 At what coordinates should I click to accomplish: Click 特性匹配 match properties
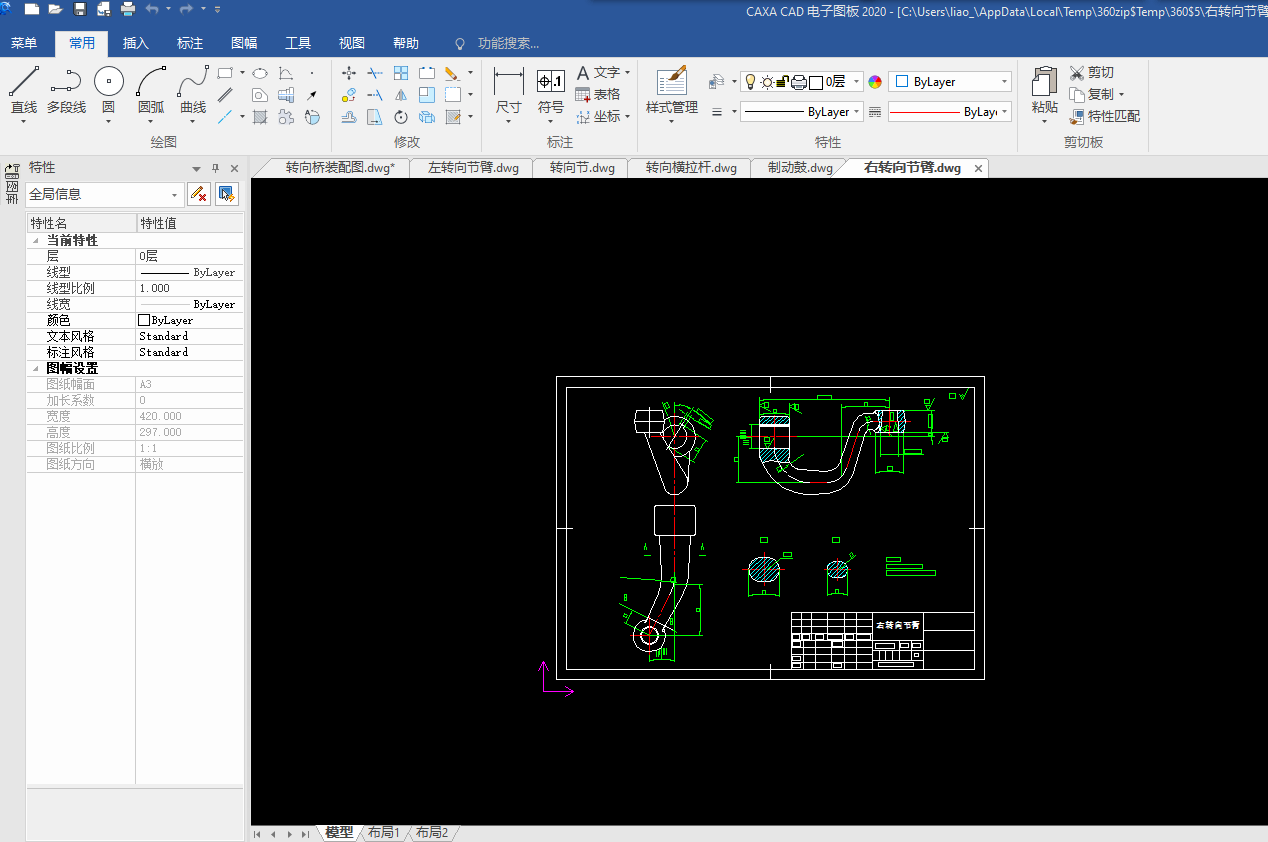coord(1104,116)
